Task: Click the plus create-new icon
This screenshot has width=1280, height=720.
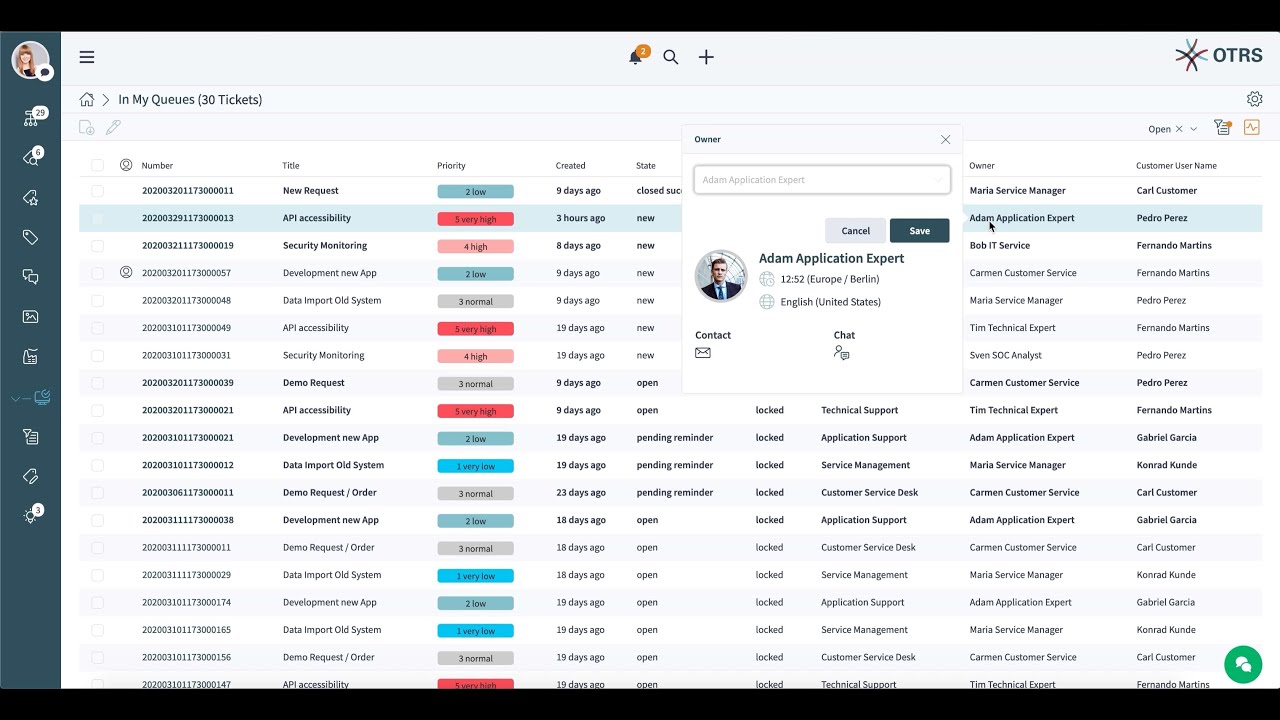Action: 706,58
